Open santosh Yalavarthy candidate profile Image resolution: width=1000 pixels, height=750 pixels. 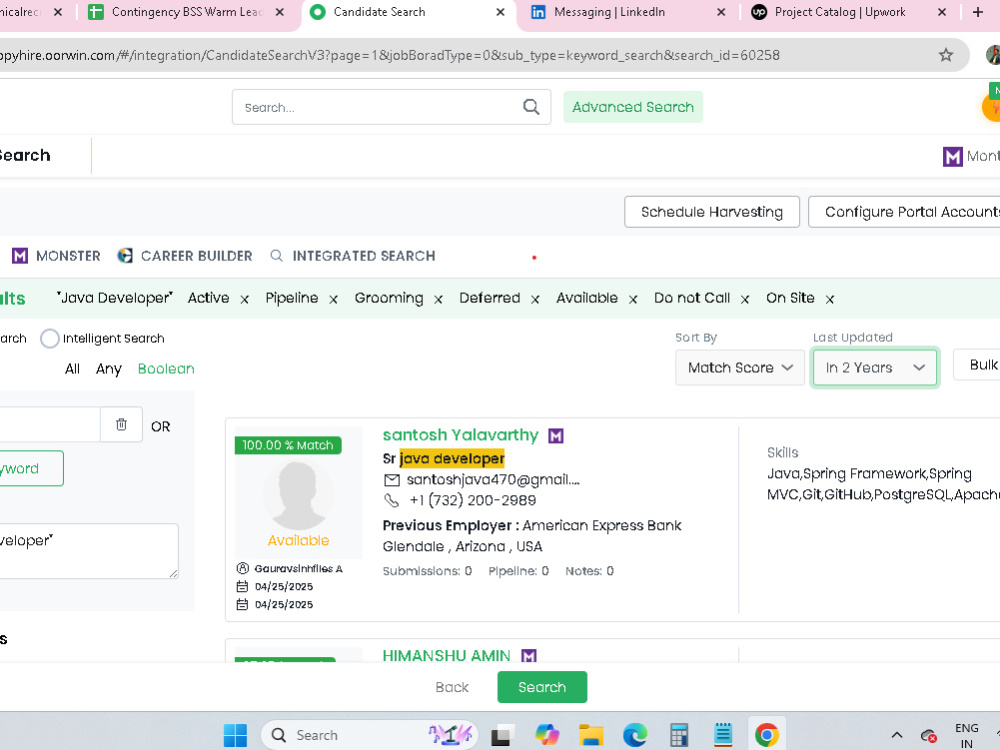(x=460, y=435)
